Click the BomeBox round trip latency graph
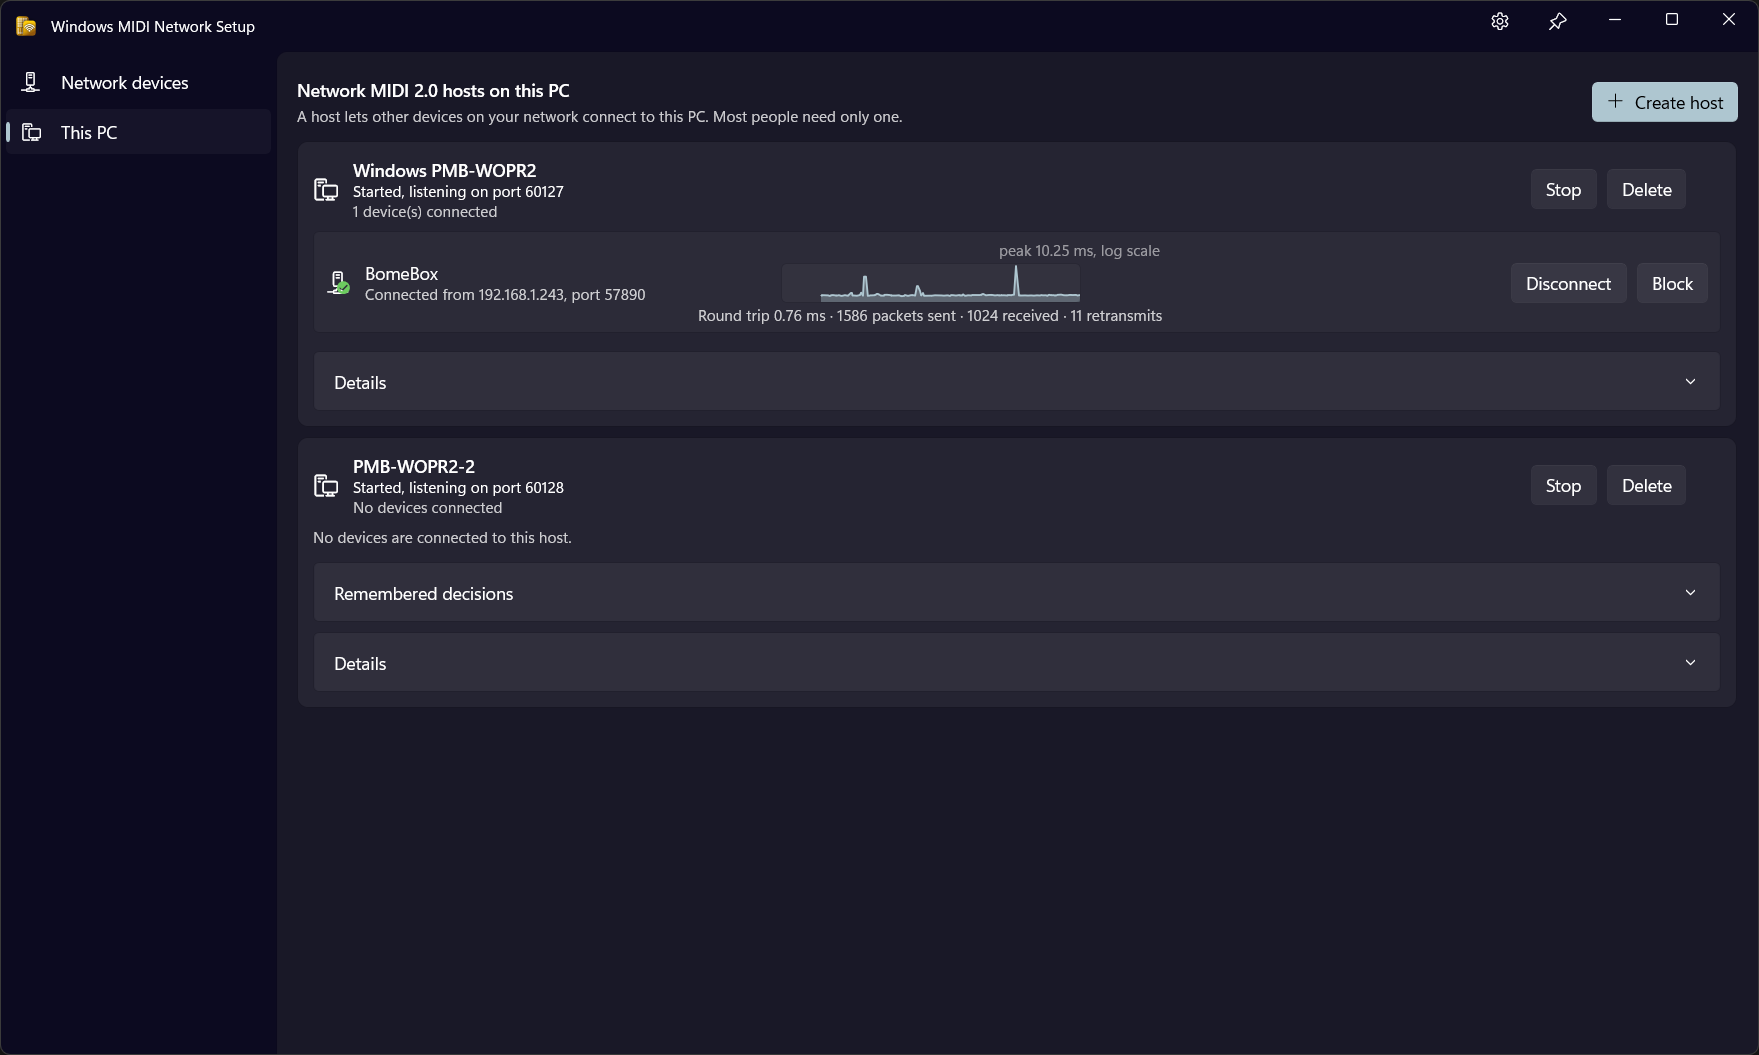Screen dimensions: 1759x1055 pyautogui.click(x=931, y=282)
